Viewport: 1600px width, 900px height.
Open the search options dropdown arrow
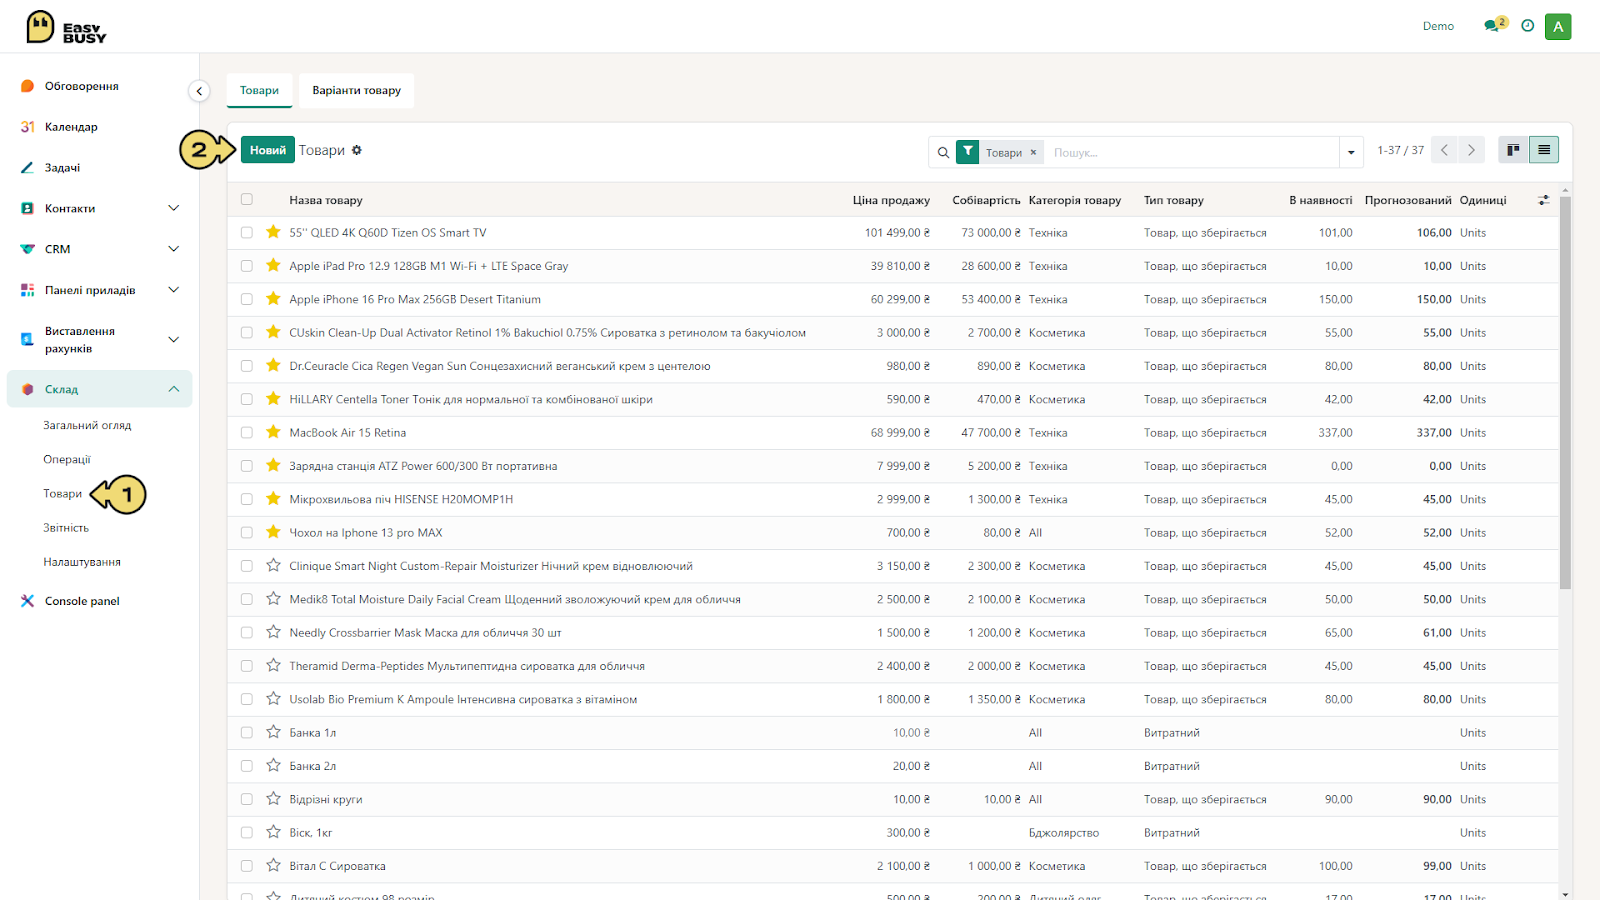click(1351, 153)
